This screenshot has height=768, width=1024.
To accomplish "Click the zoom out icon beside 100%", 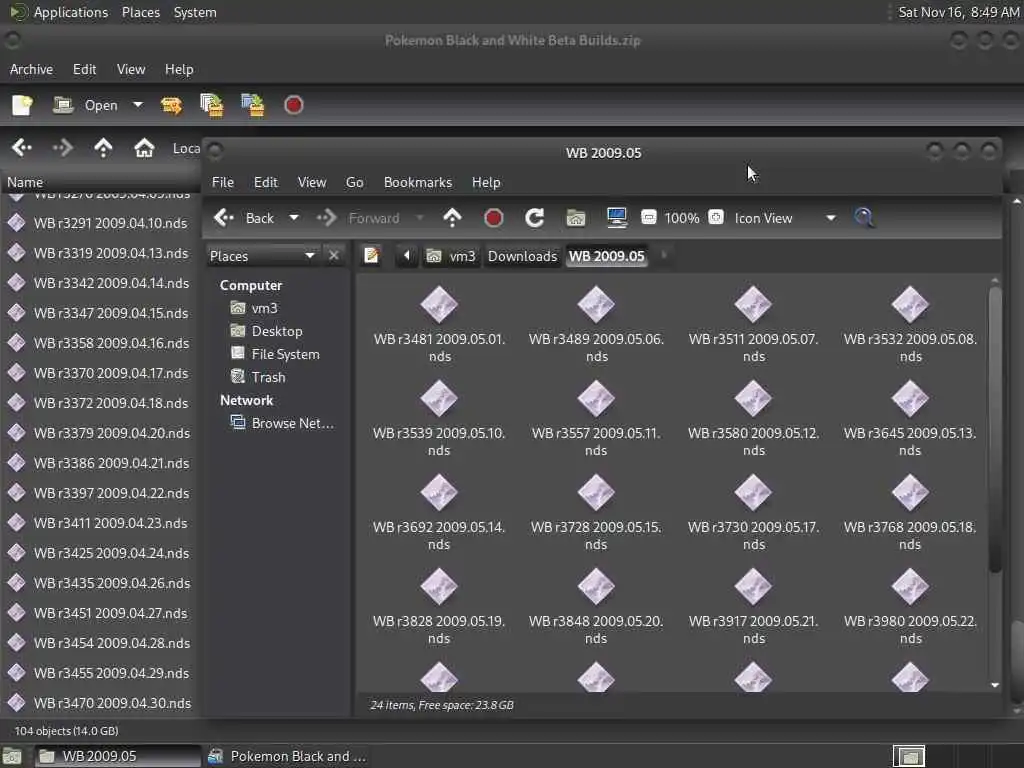I will [648, 217].
